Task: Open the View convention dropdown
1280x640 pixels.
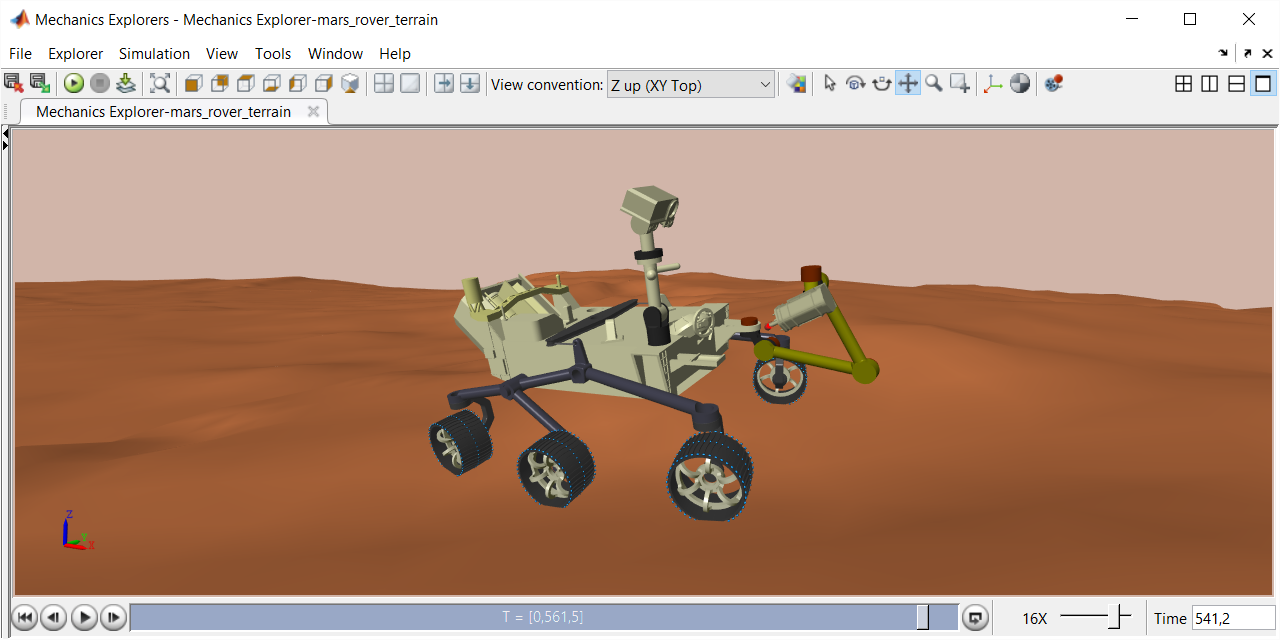Action: [690, 85]
